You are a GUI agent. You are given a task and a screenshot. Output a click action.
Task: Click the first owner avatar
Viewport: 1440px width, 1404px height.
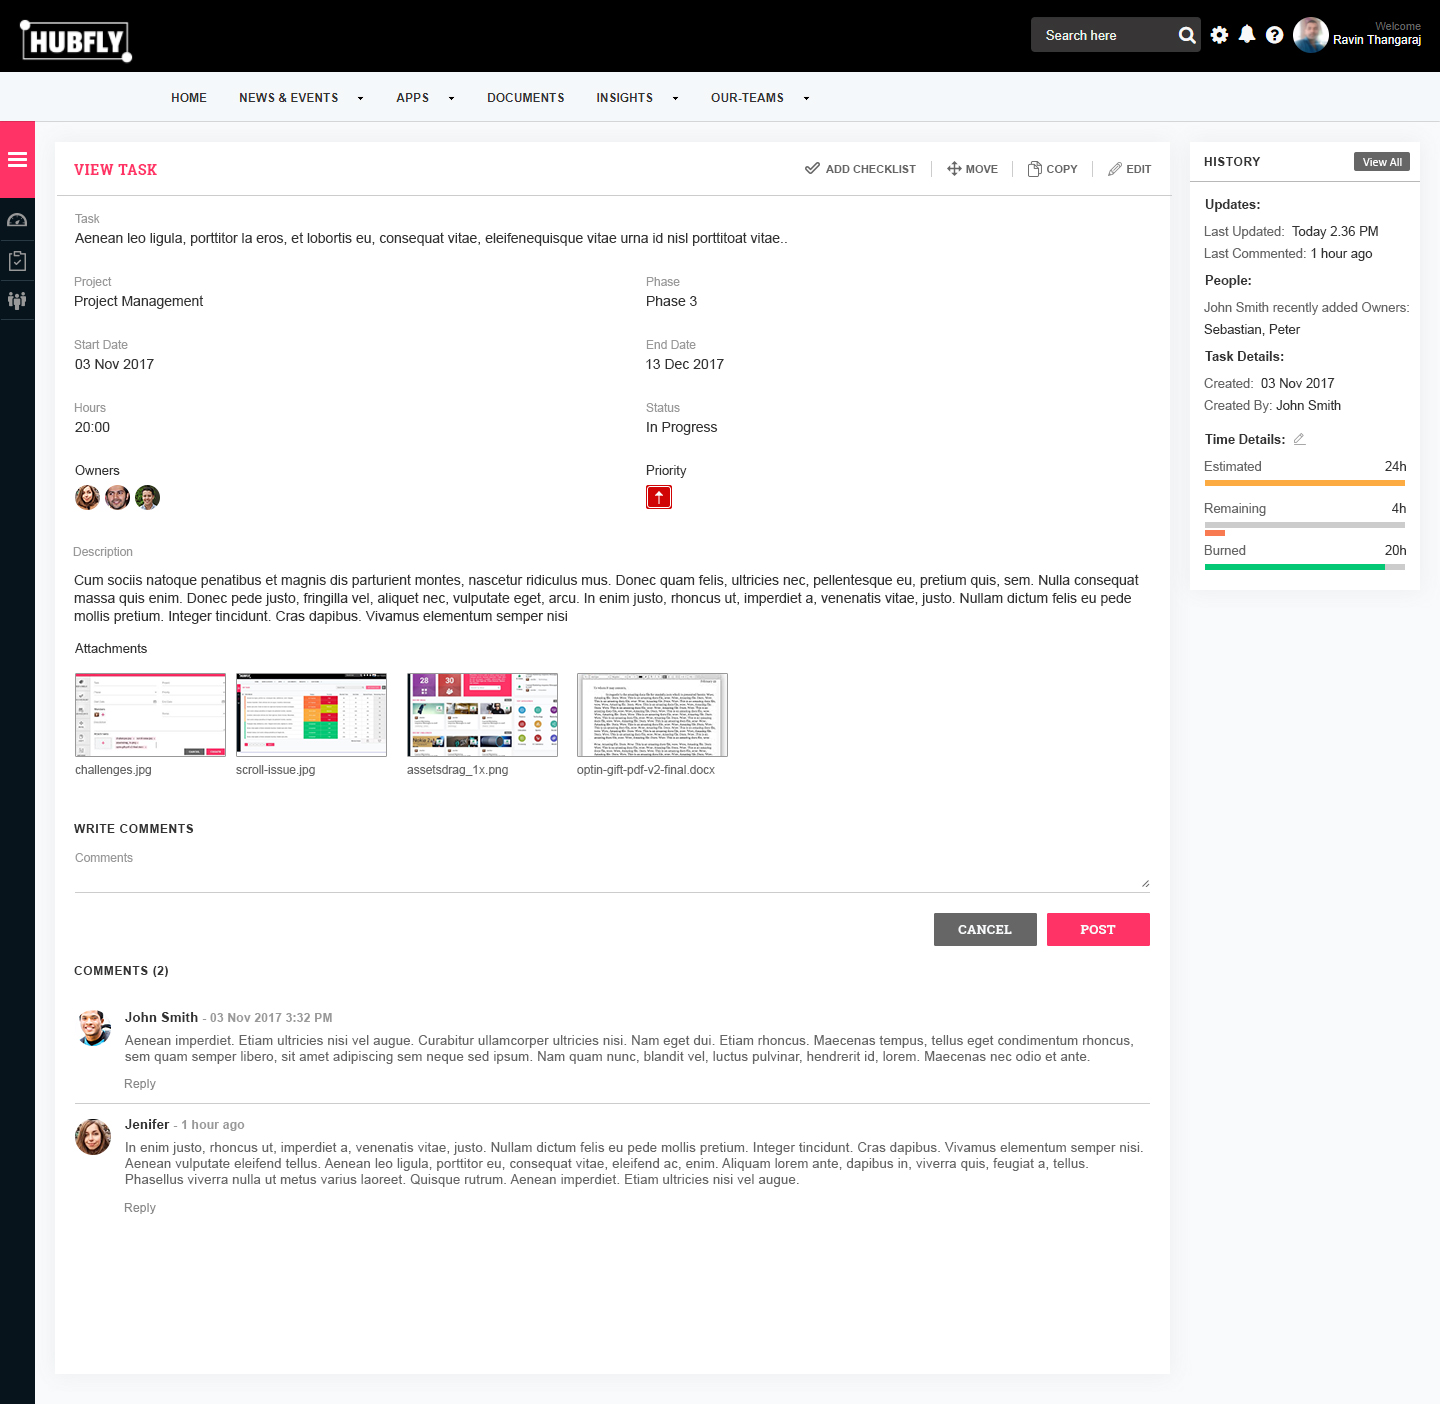[x=87, y=497]
